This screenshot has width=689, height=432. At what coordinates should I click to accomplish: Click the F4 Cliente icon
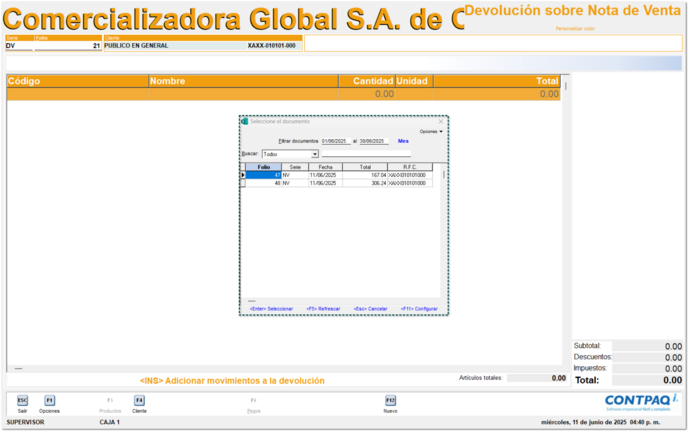139,400
